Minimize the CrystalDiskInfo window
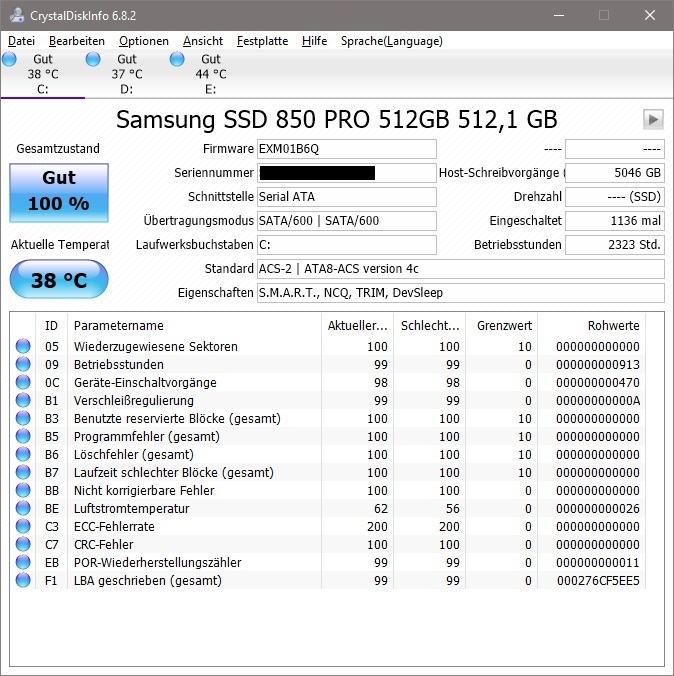This screenshot has height=676, width=674. [559, 15]
